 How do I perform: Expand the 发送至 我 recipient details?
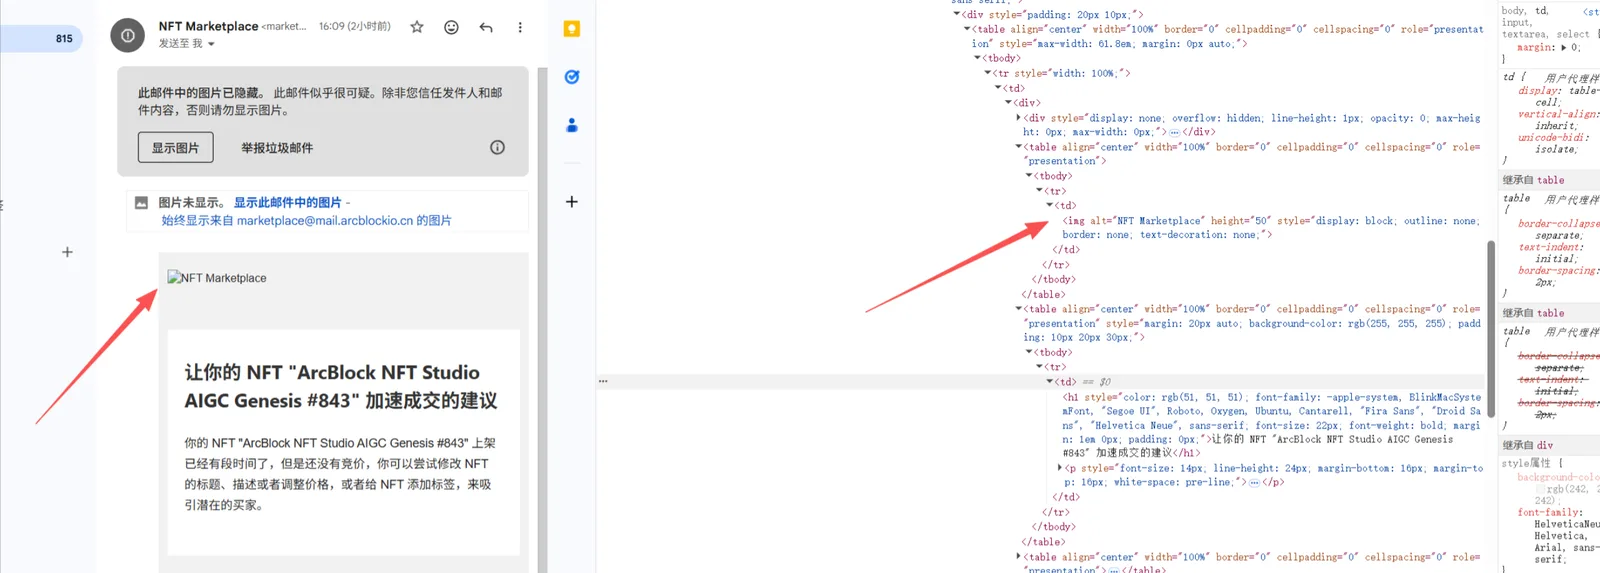pyautogui.click(x=211, y=44)
